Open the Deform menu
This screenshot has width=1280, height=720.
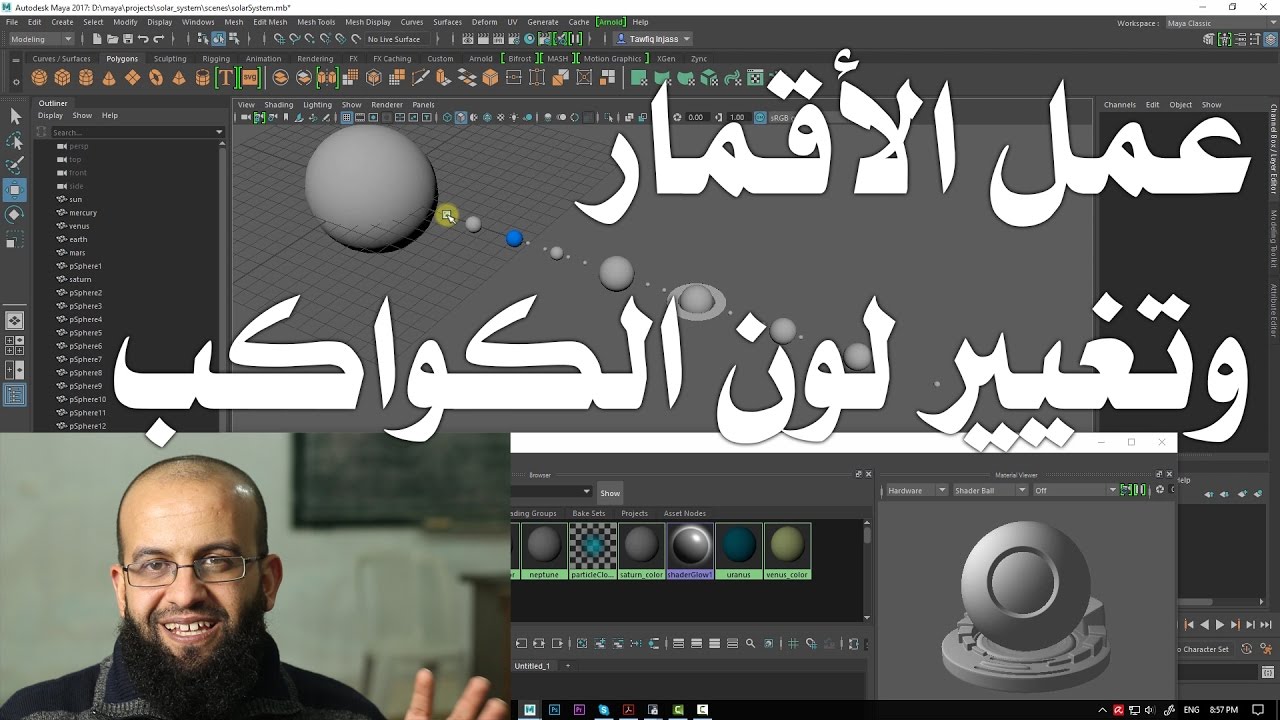pyautogui.click(x=484, y=22)
